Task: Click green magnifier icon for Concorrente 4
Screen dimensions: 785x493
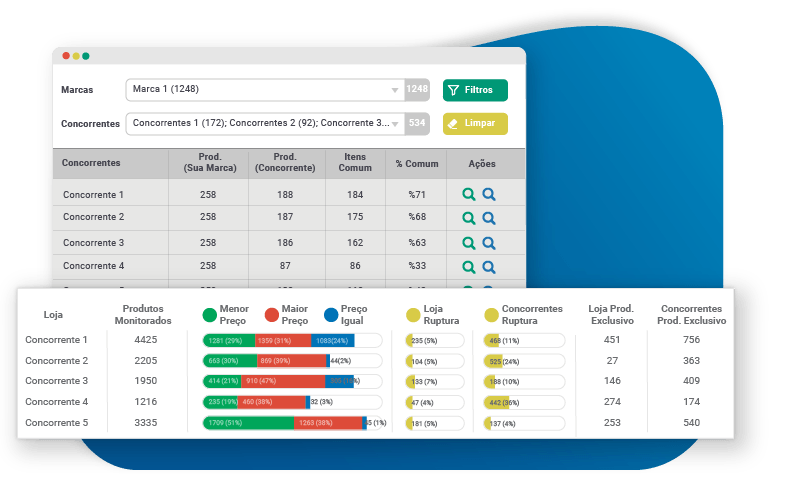Action: [x=468, y=267]
